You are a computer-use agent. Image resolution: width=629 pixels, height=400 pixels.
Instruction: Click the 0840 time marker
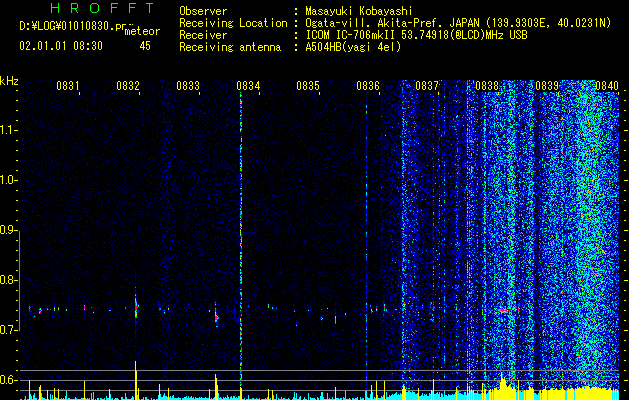pyautogui.click(x=607, y=85)
